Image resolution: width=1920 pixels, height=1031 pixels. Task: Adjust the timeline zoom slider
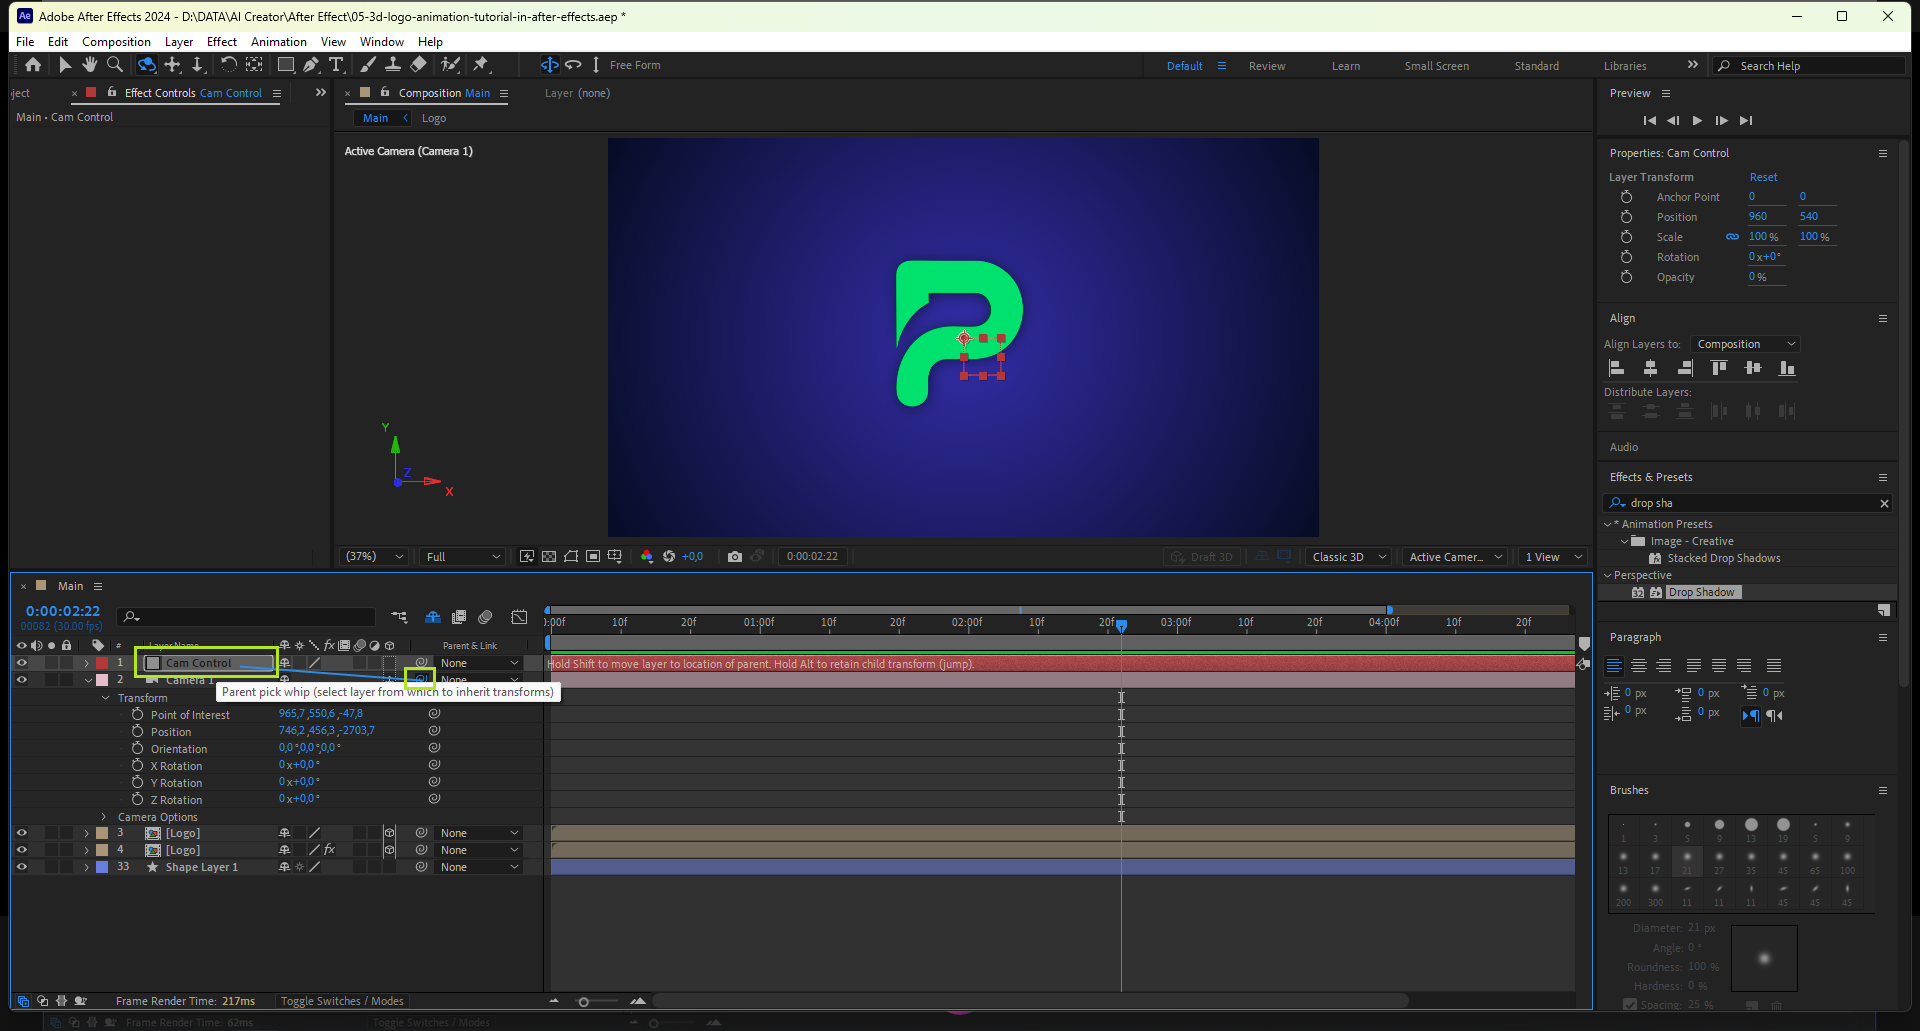point(584,1001)
